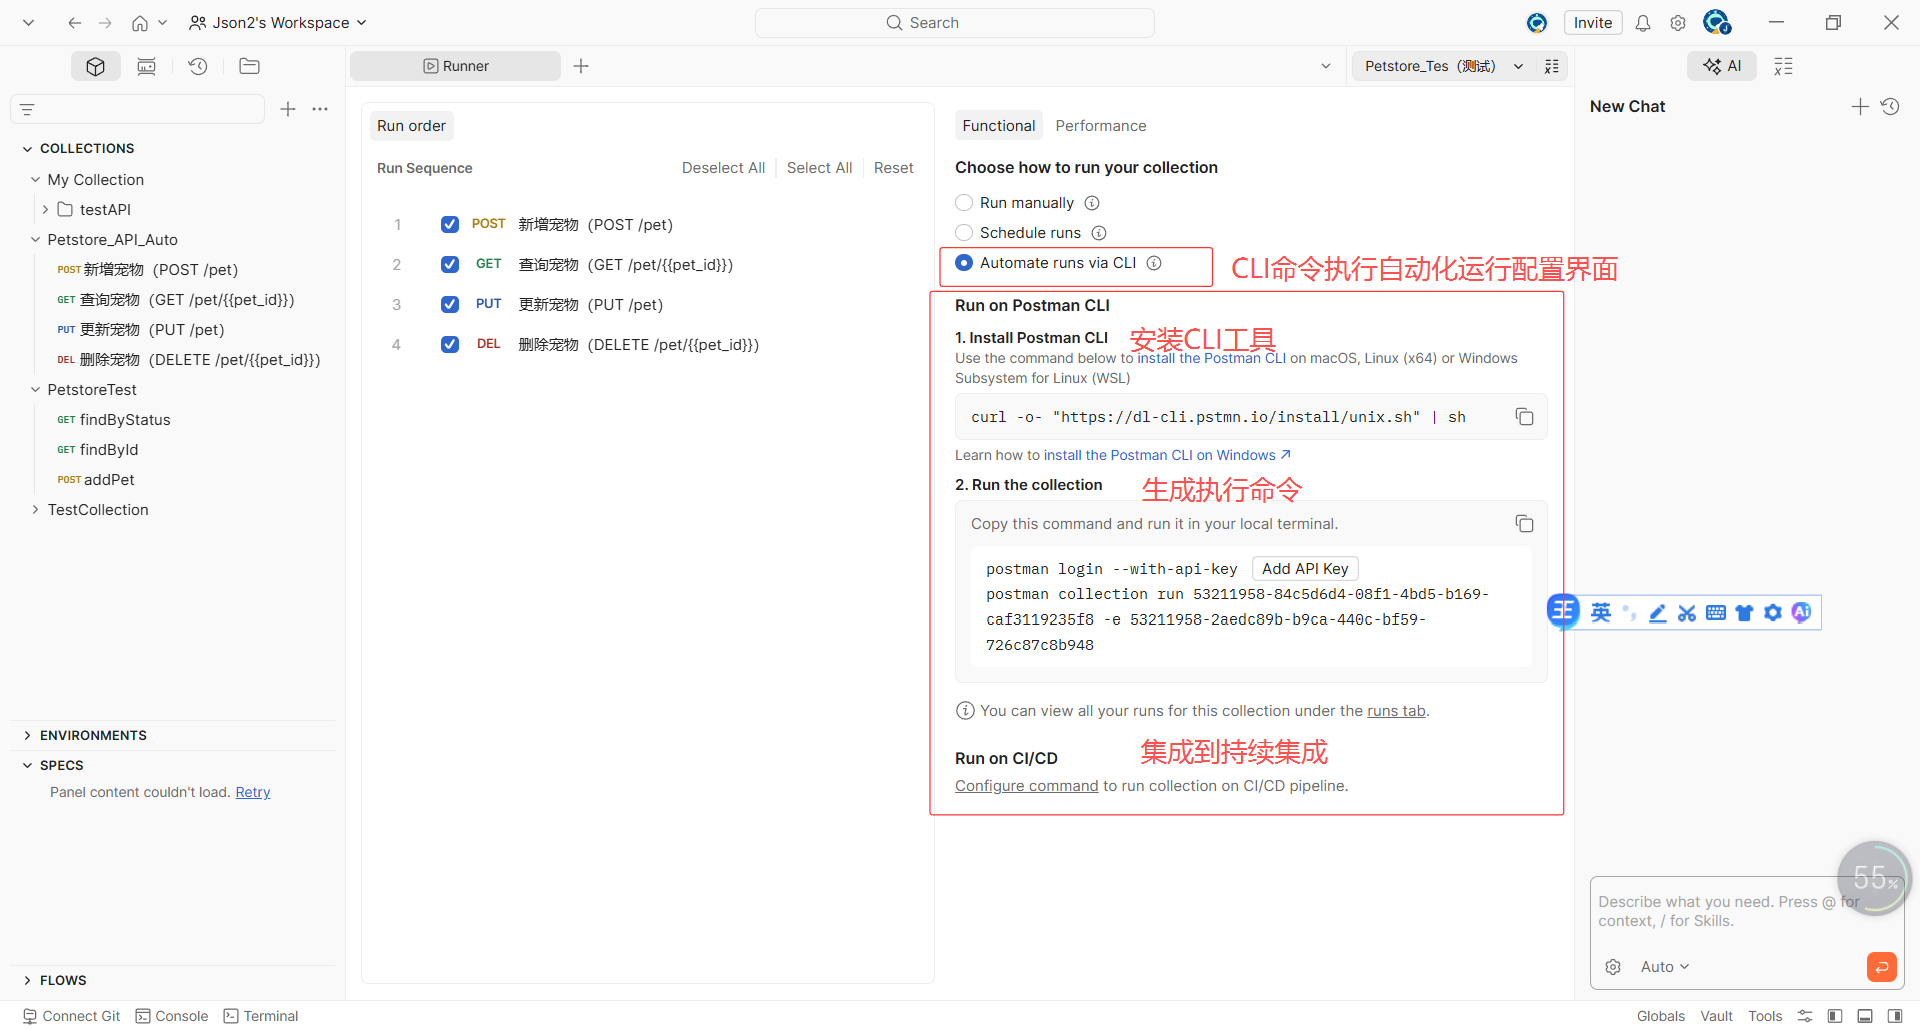Image resolution: width=1920 pixels, height=1030 pixels.
Task: Click Reset run sequence
Action: coord(893,168)
